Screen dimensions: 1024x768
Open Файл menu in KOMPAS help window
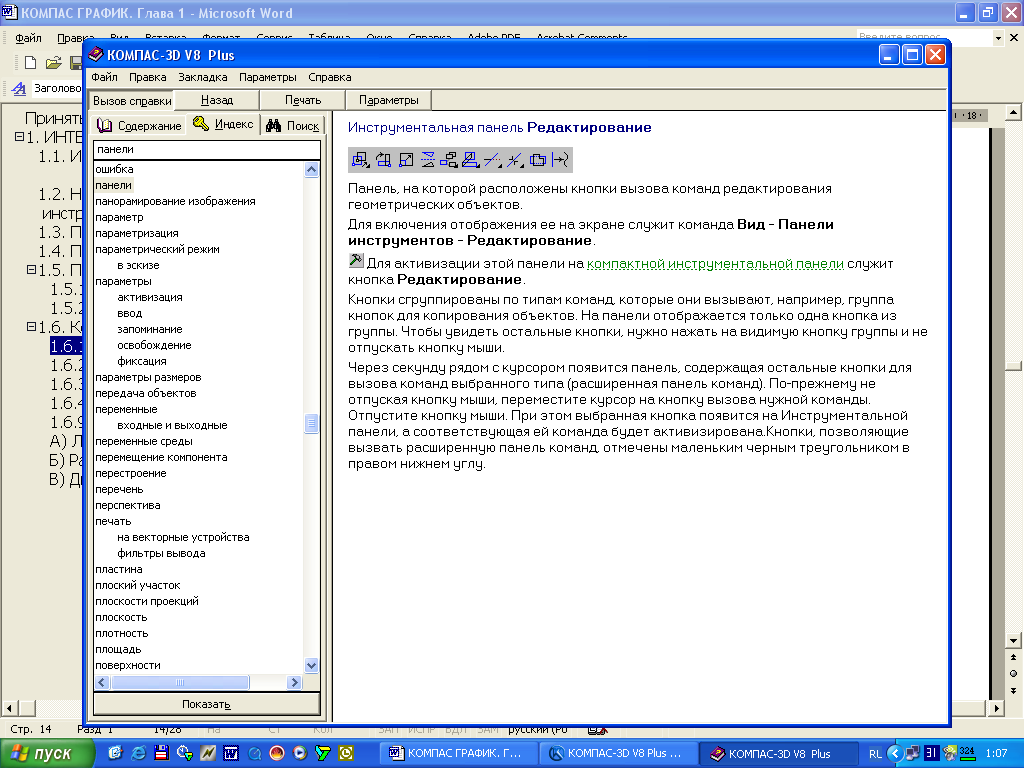(104, 77)
